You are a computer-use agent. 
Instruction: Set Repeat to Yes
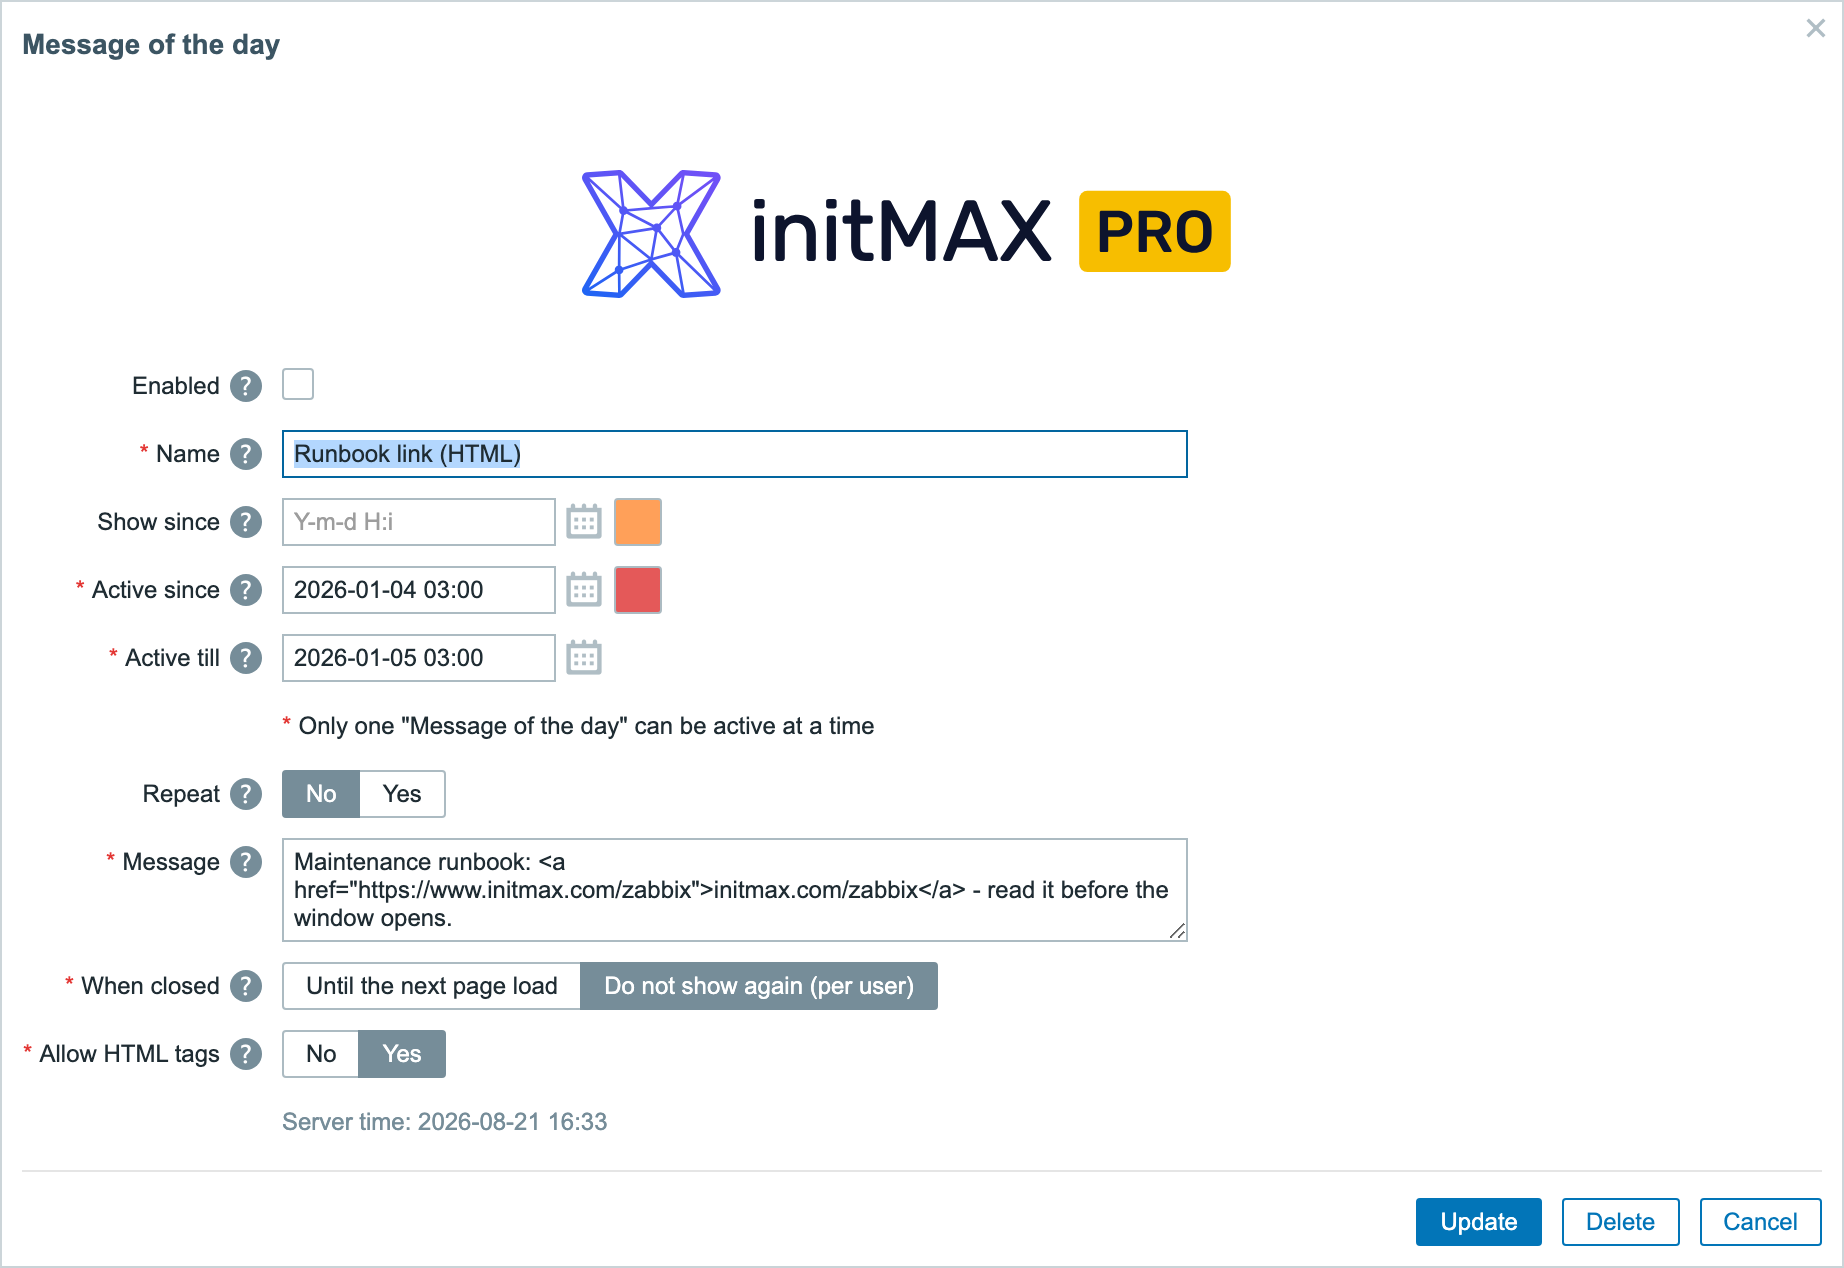click(x=402, y=794)
